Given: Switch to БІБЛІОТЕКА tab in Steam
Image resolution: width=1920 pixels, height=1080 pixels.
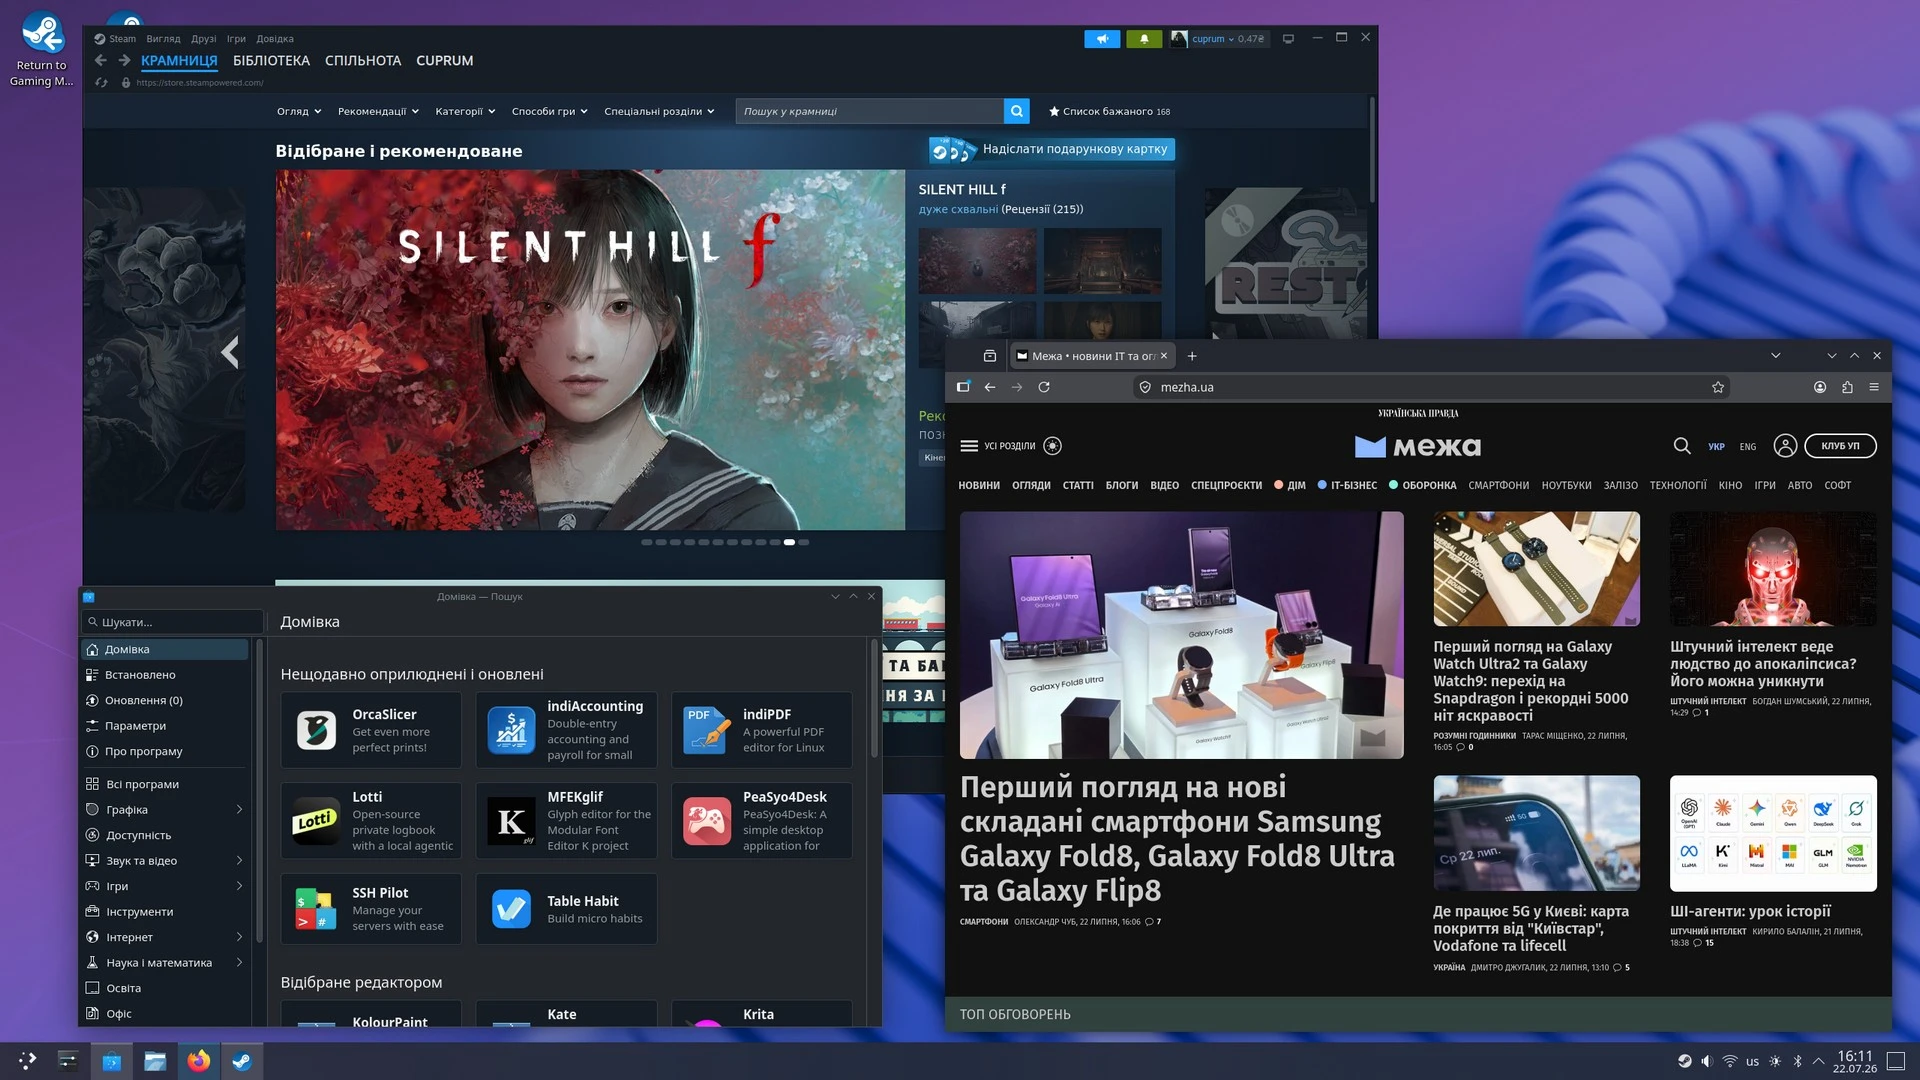Looking at the screenshot, I should tap(271, 61).
